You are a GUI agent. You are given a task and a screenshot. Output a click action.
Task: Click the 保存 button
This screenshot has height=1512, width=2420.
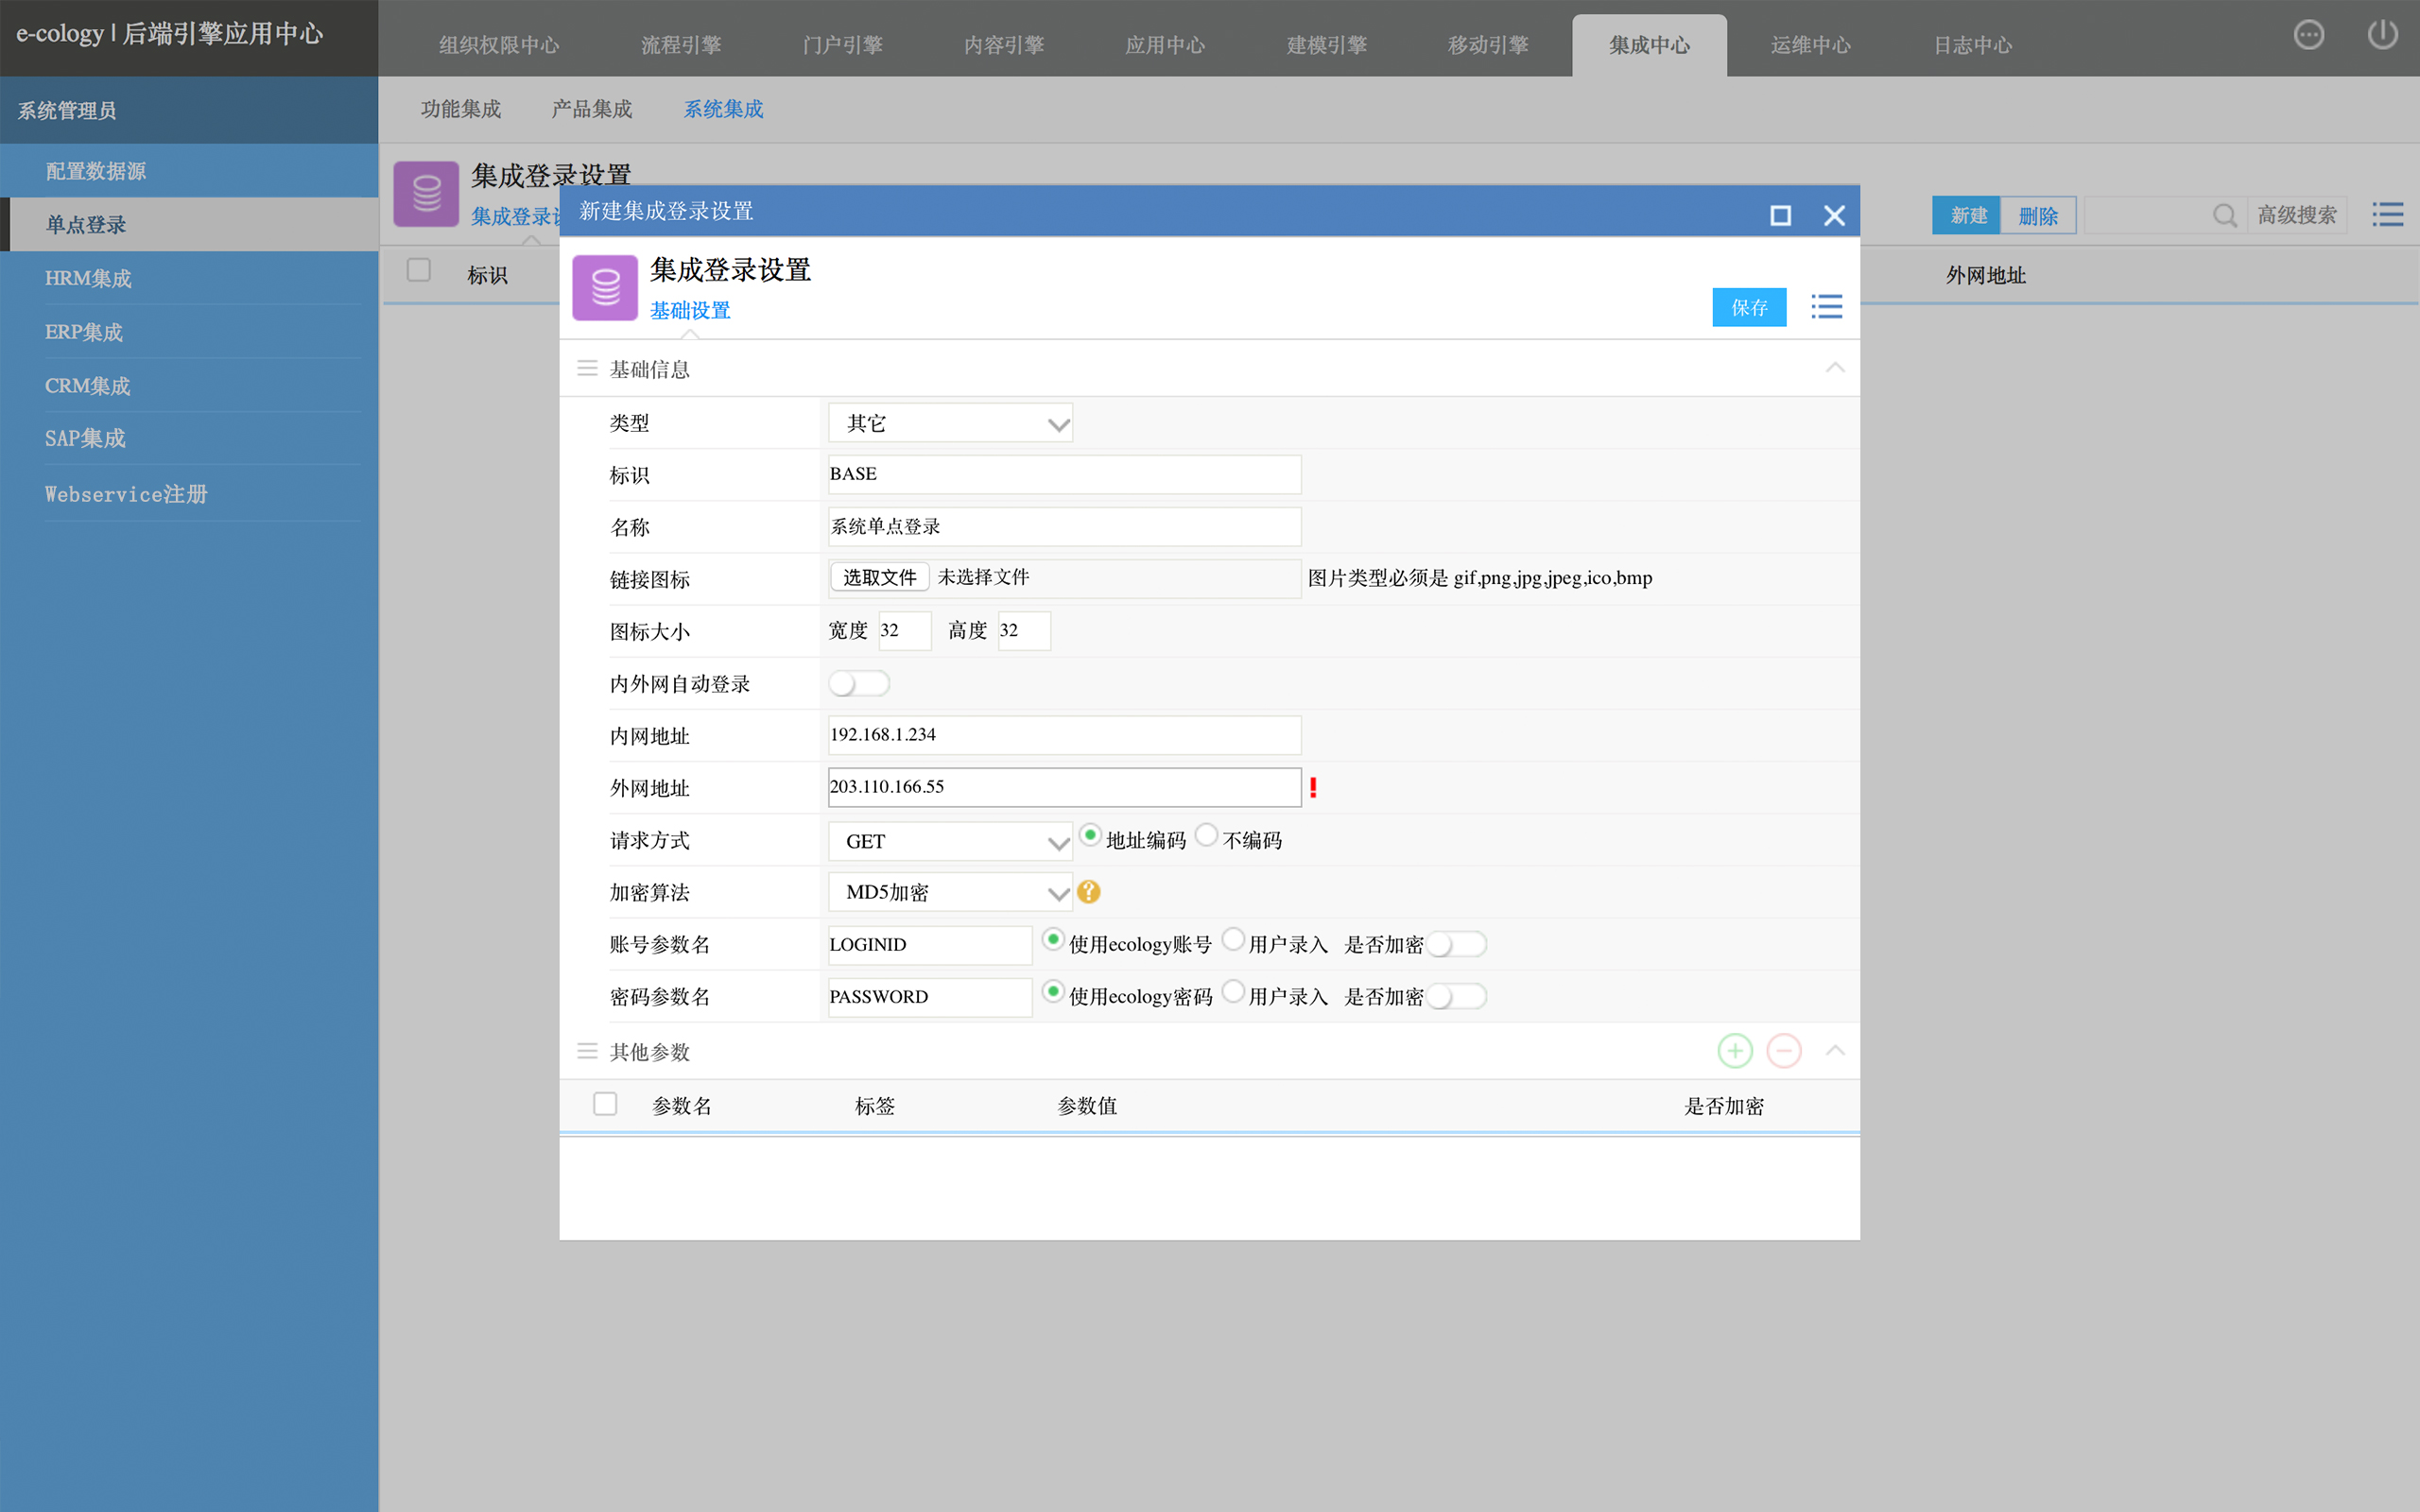pos(1749,307)
